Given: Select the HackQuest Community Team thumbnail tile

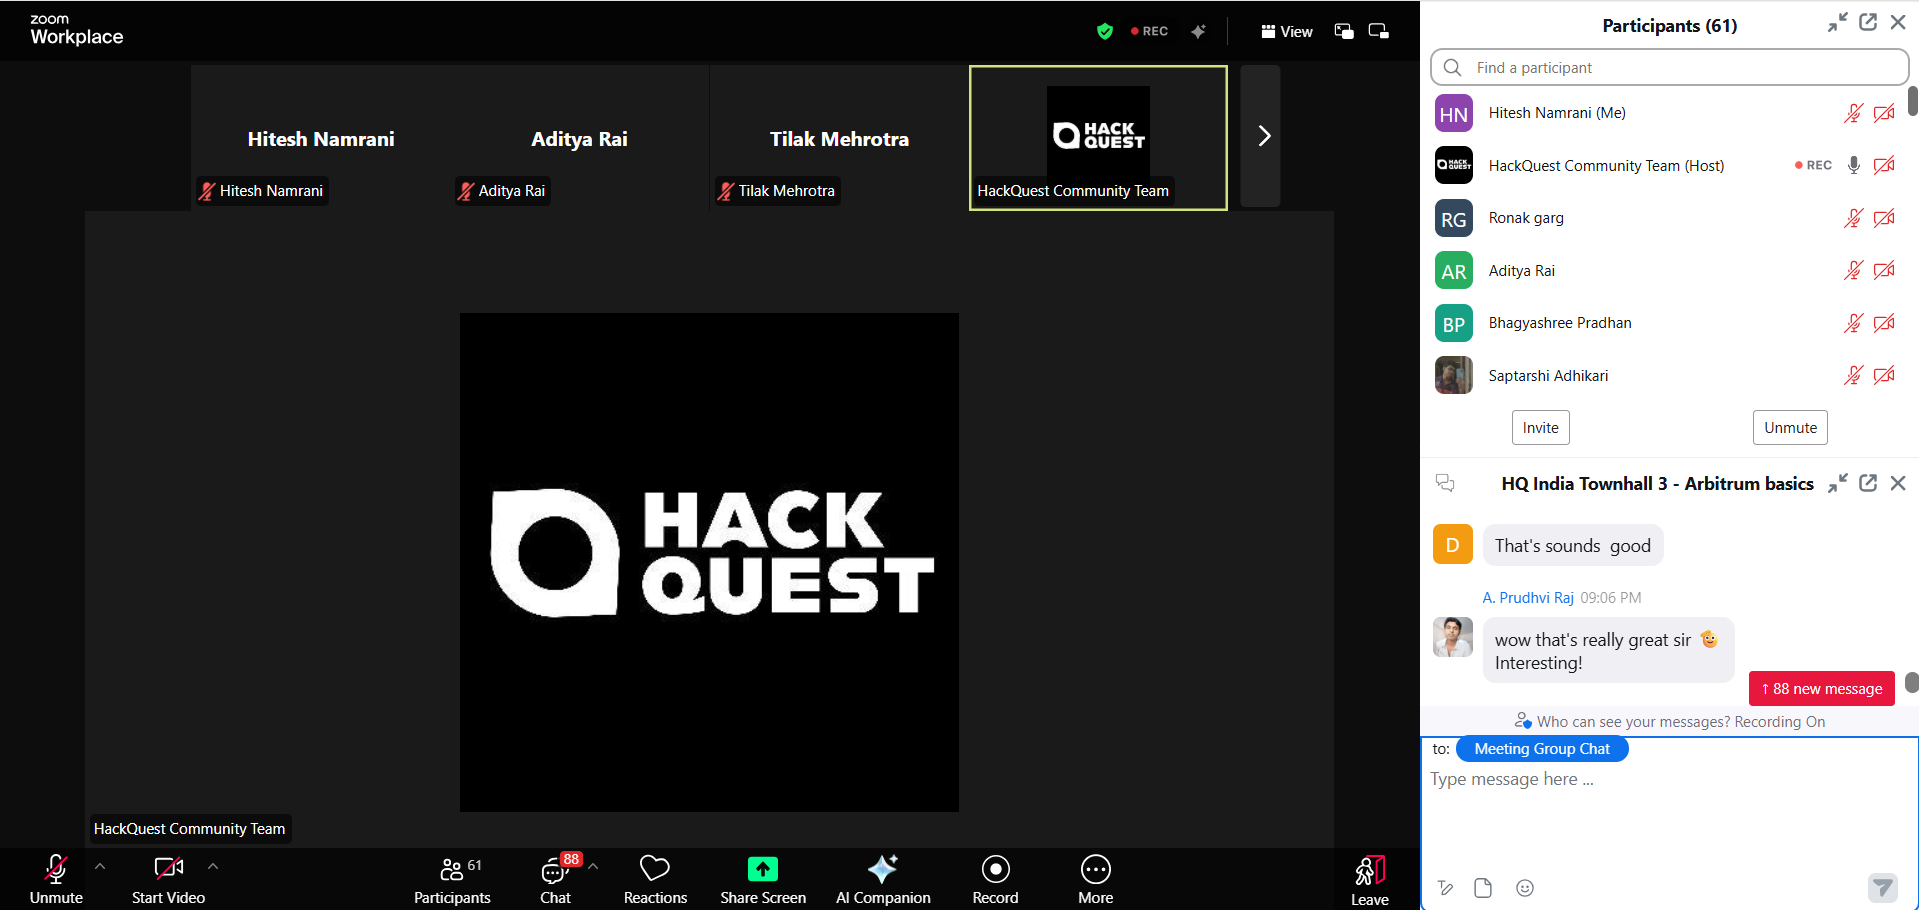Looking at the screenshot, I should coord(1098,138).
